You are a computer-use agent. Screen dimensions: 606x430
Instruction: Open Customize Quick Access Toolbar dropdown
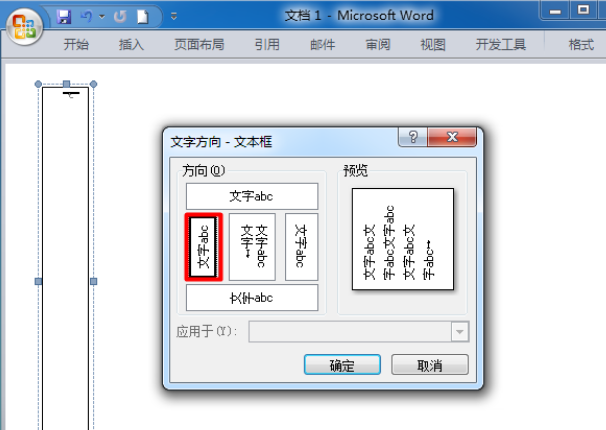tap(174, 16)
